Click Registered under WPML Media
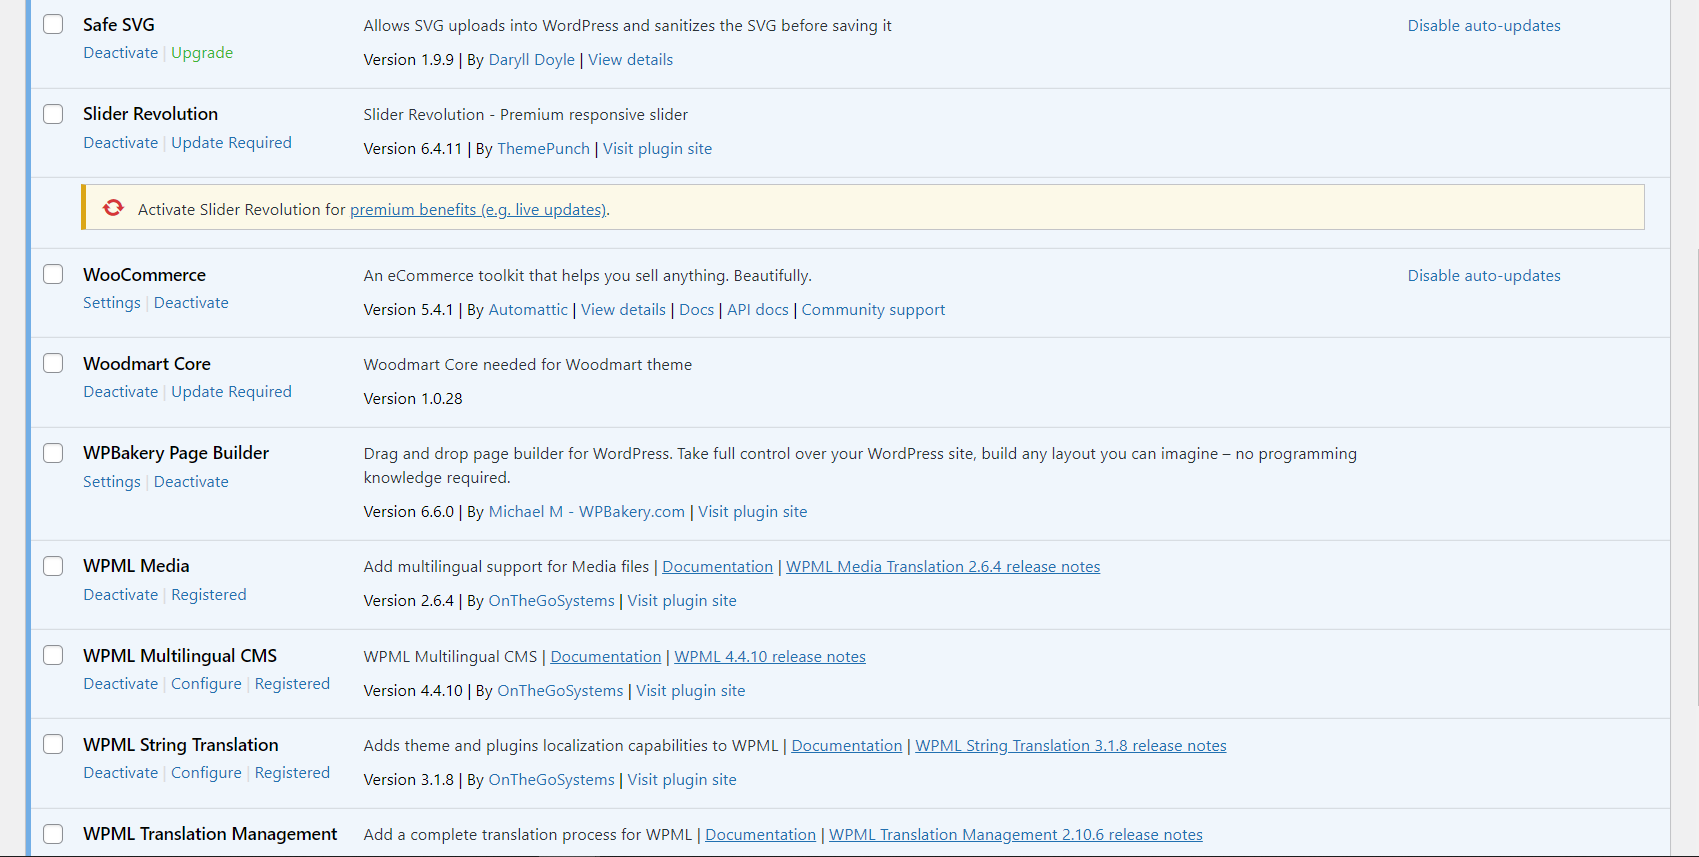Screen dimensions: 1699x857 coord(208,595)
